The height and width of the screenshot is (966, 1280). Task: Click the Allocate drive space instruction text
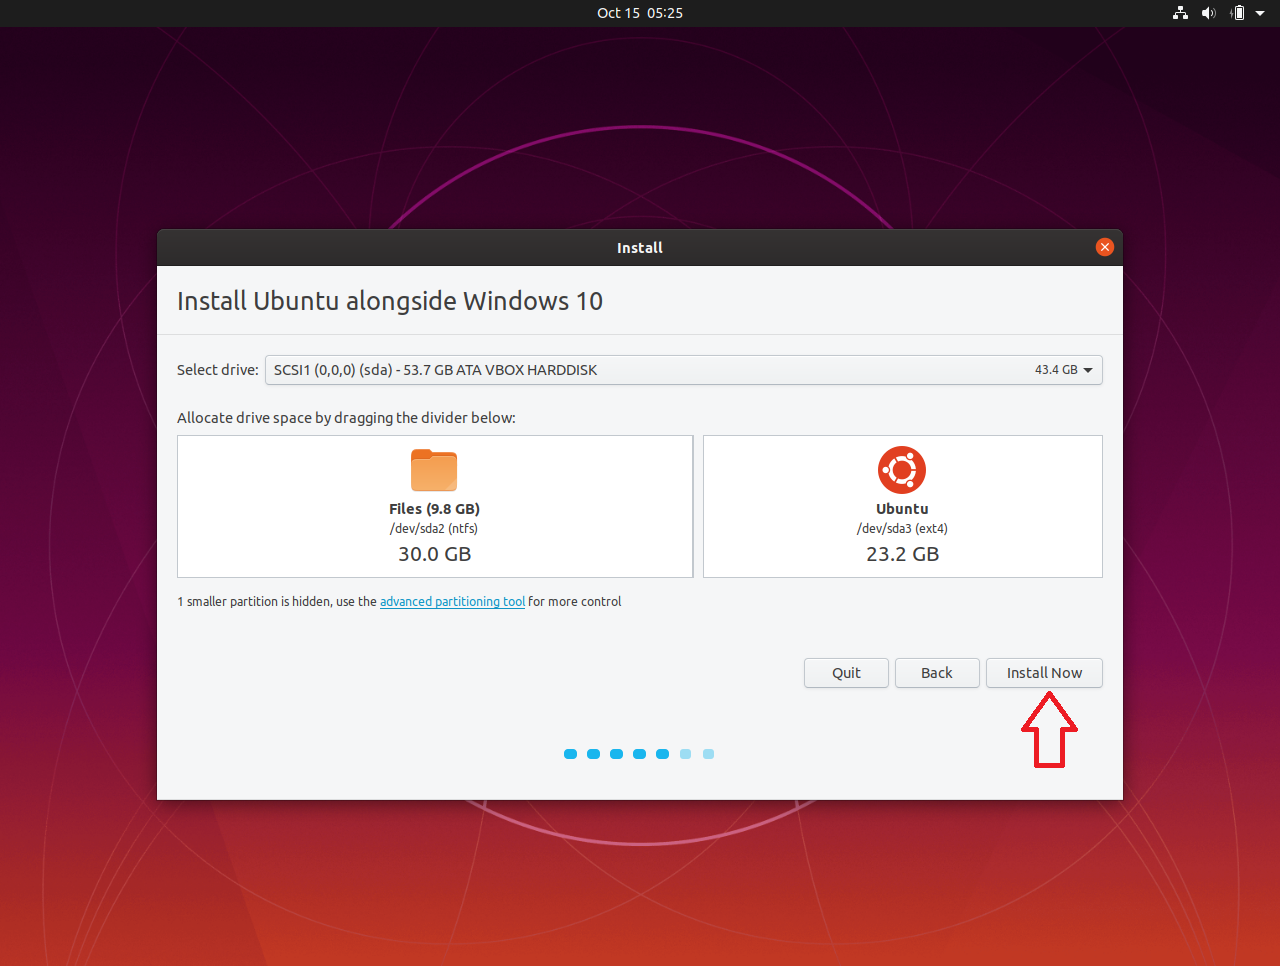point(346,418)
